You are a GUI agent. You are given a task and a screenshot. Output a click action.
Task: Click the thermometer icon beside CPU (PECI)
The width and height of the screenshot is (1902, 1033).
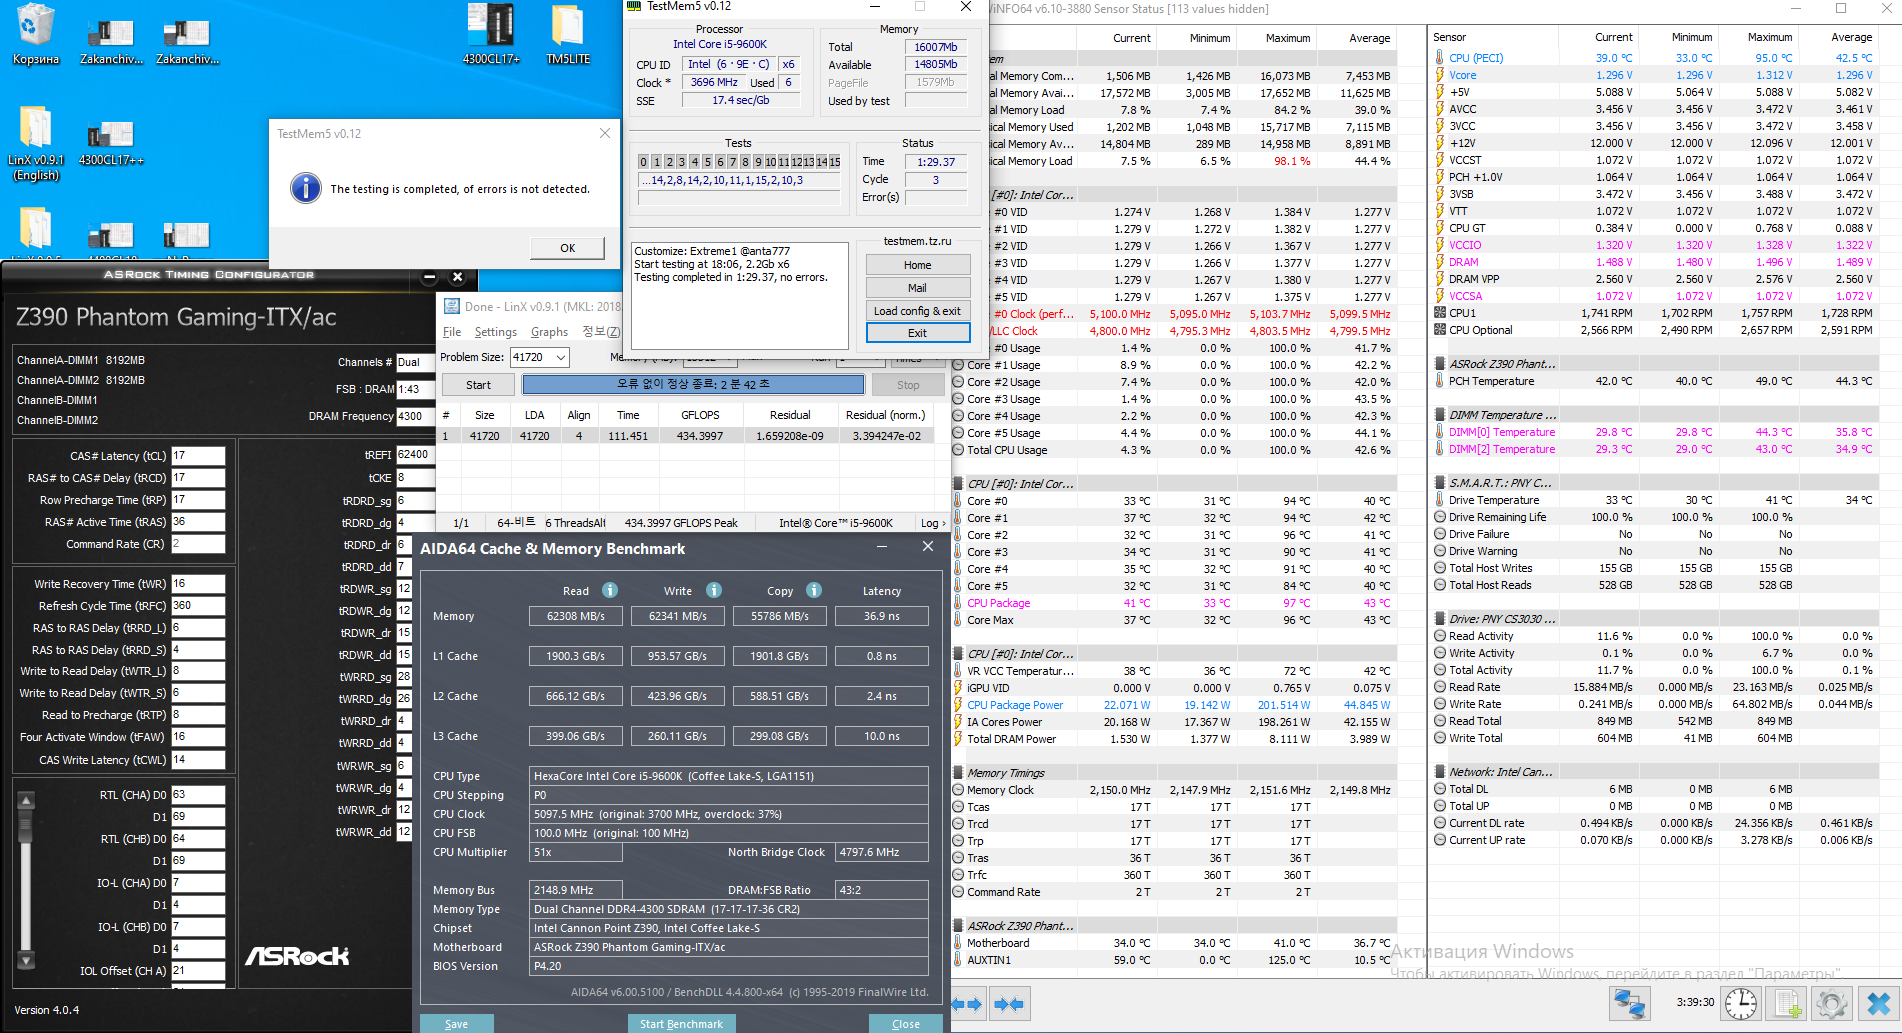click(x=1440, y=58)
